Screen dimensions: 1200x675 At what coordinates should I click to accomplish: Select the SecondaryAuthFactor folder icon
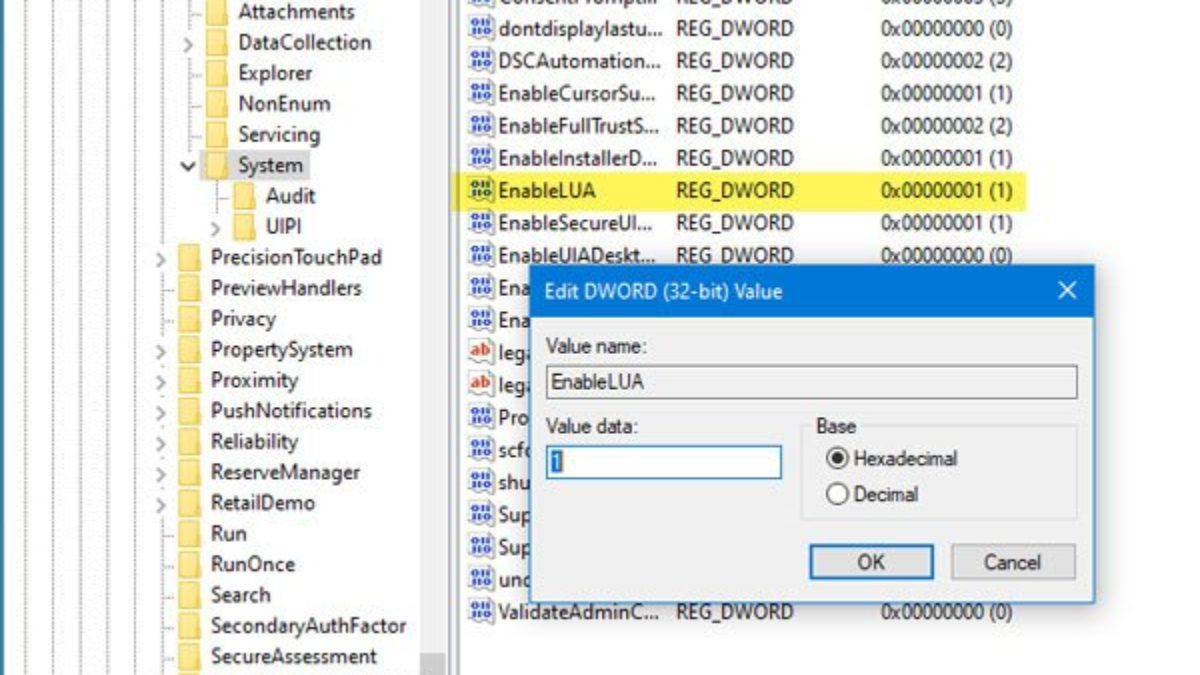[x=189, y=627]
